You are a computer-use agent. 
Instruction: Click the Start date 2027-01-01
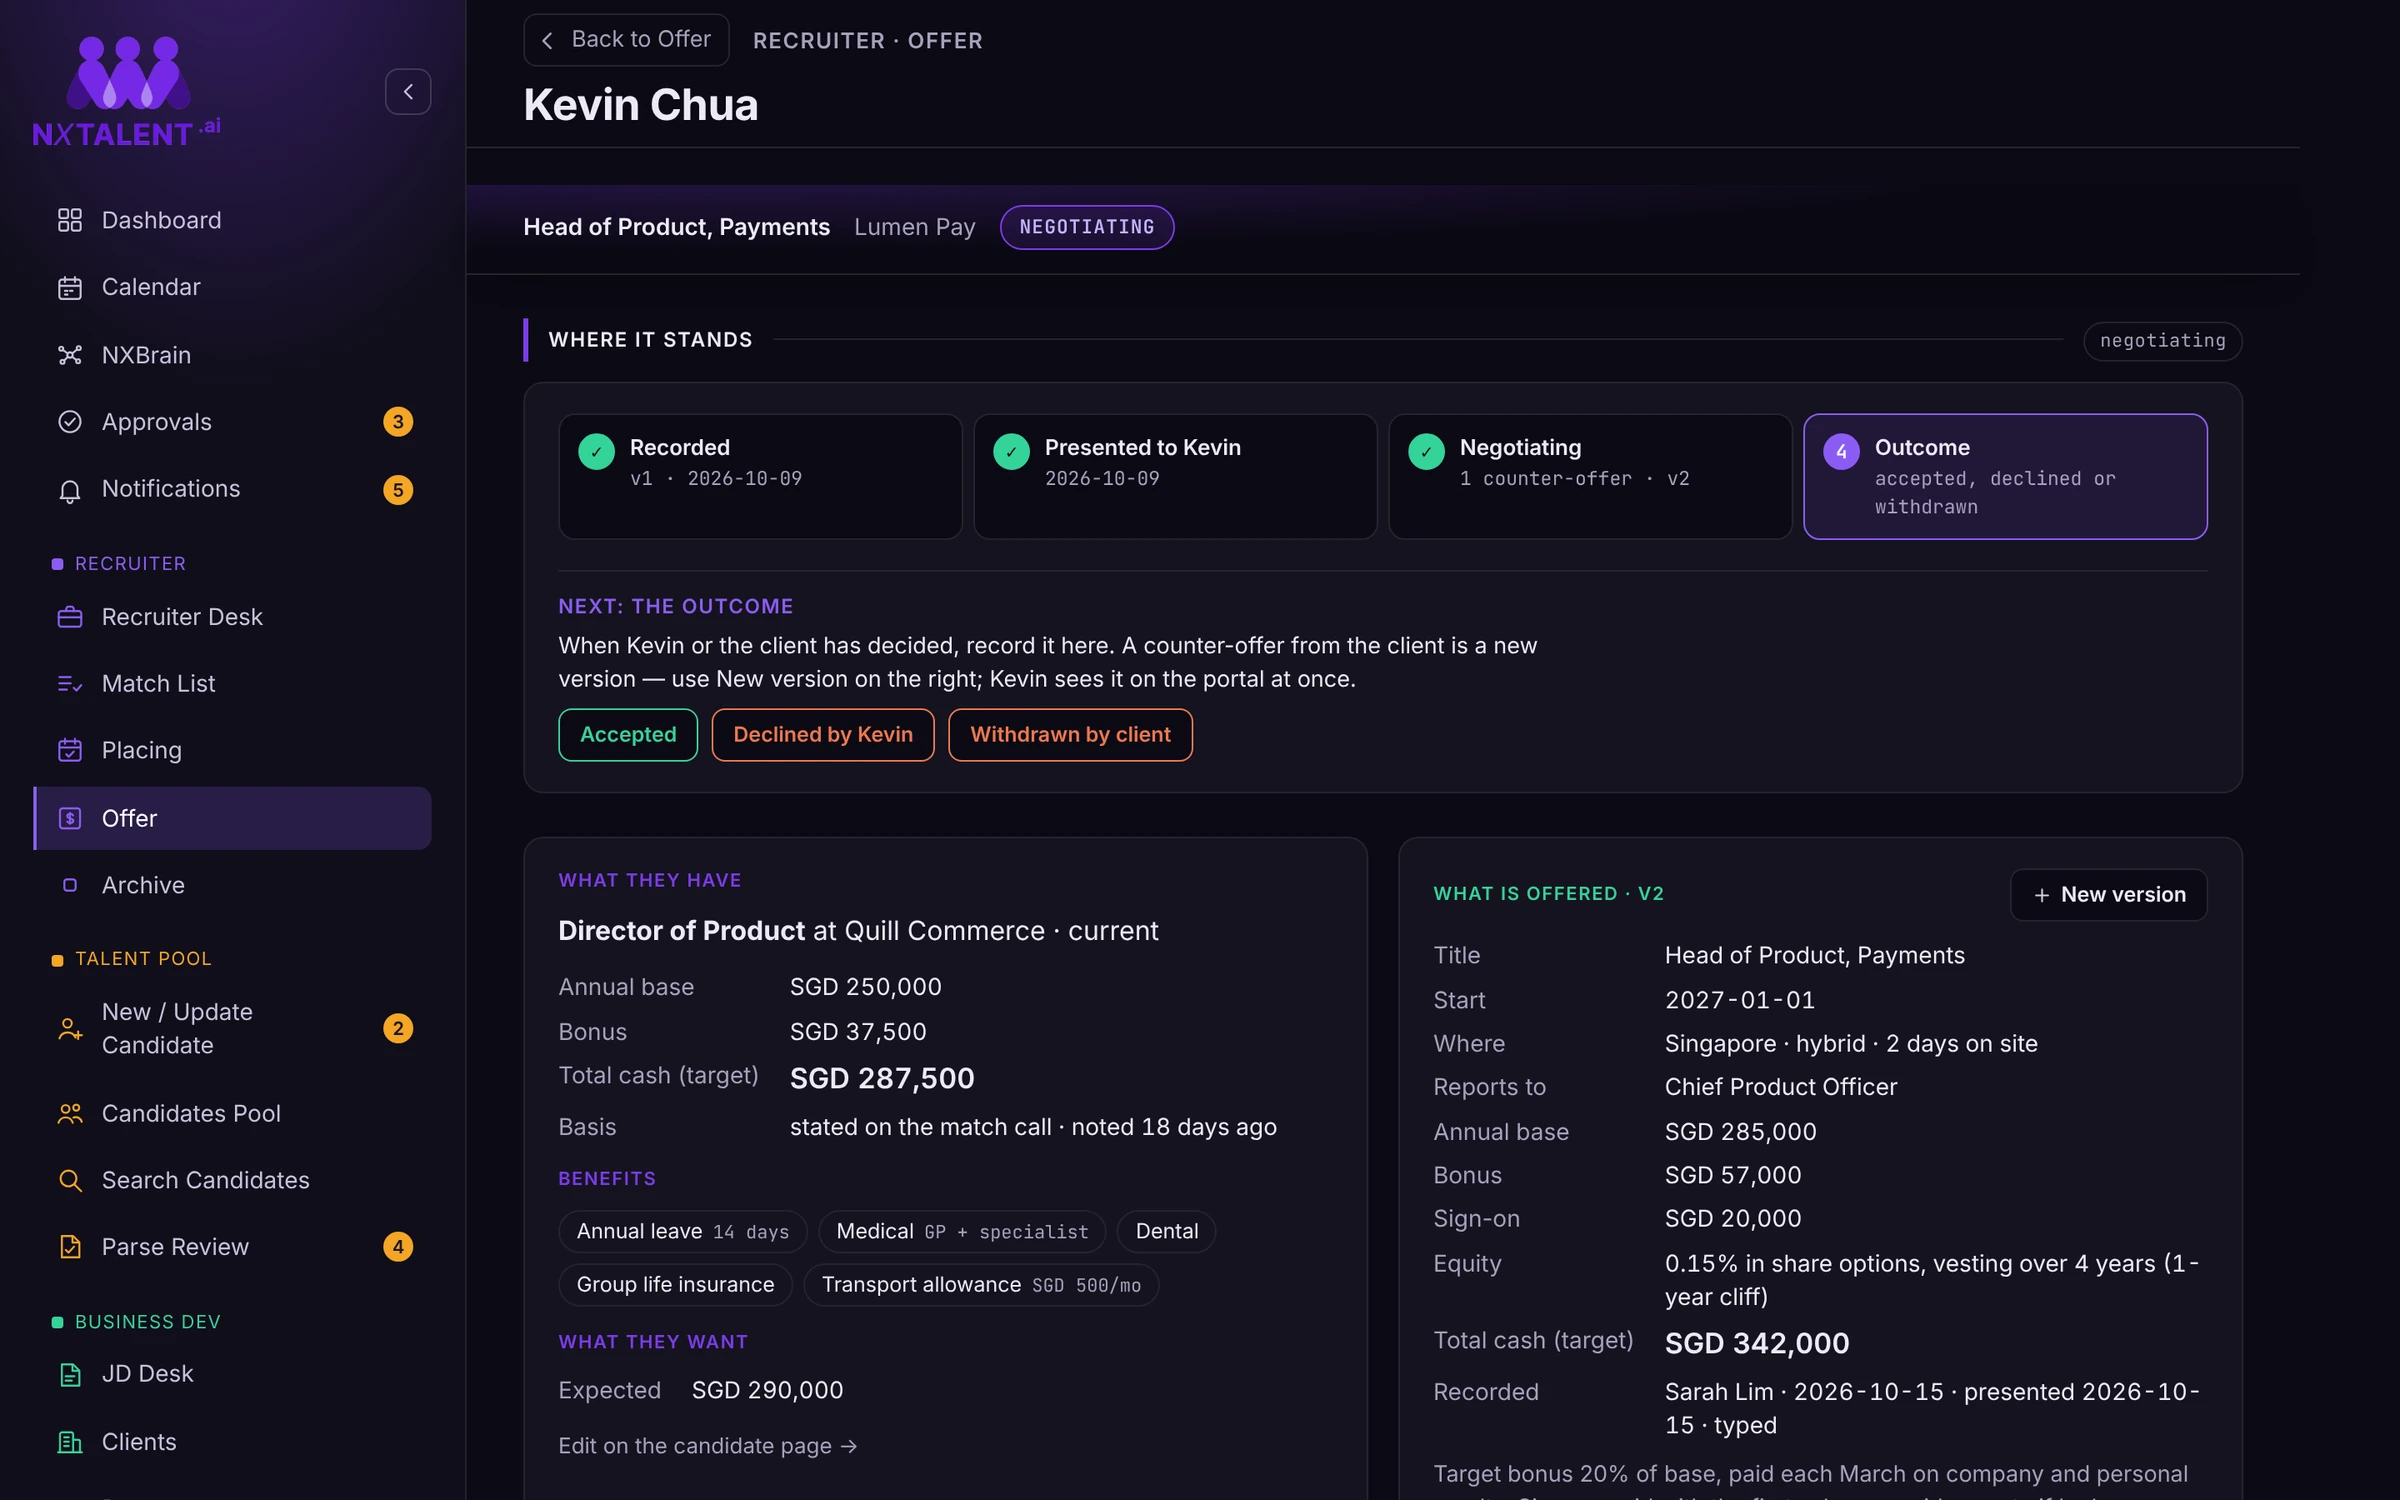pos(1740,1000)
